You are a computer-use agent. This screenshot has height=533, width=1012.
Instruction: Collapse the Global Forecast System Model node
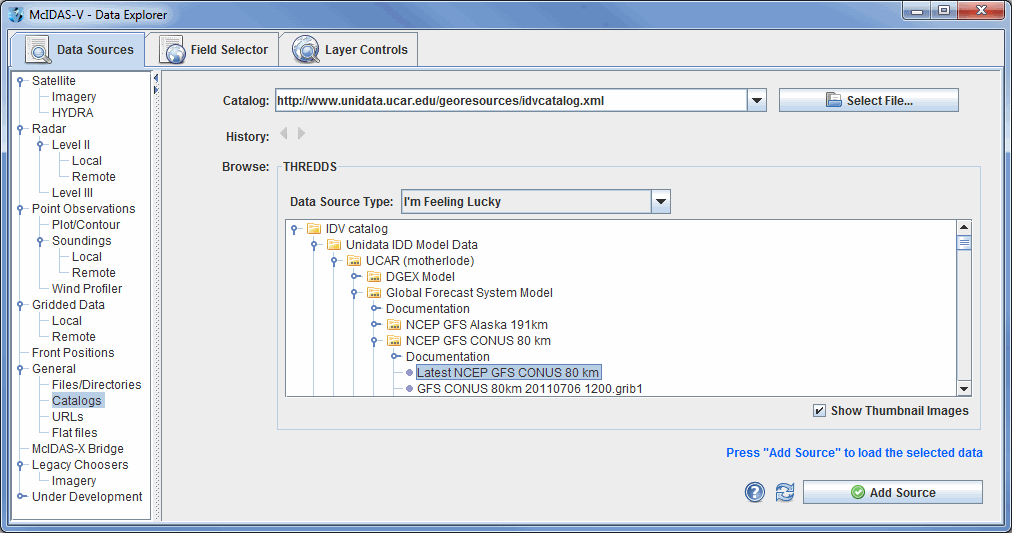point(354,294)
